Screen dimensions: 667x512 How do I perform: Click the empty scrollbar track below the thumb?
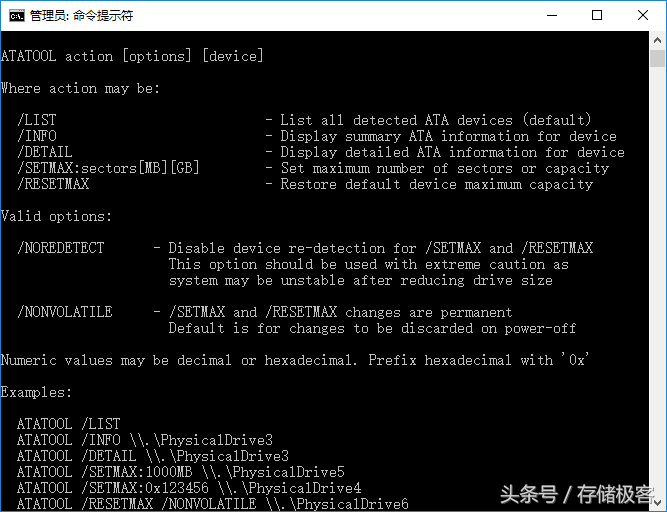[657, 281]
